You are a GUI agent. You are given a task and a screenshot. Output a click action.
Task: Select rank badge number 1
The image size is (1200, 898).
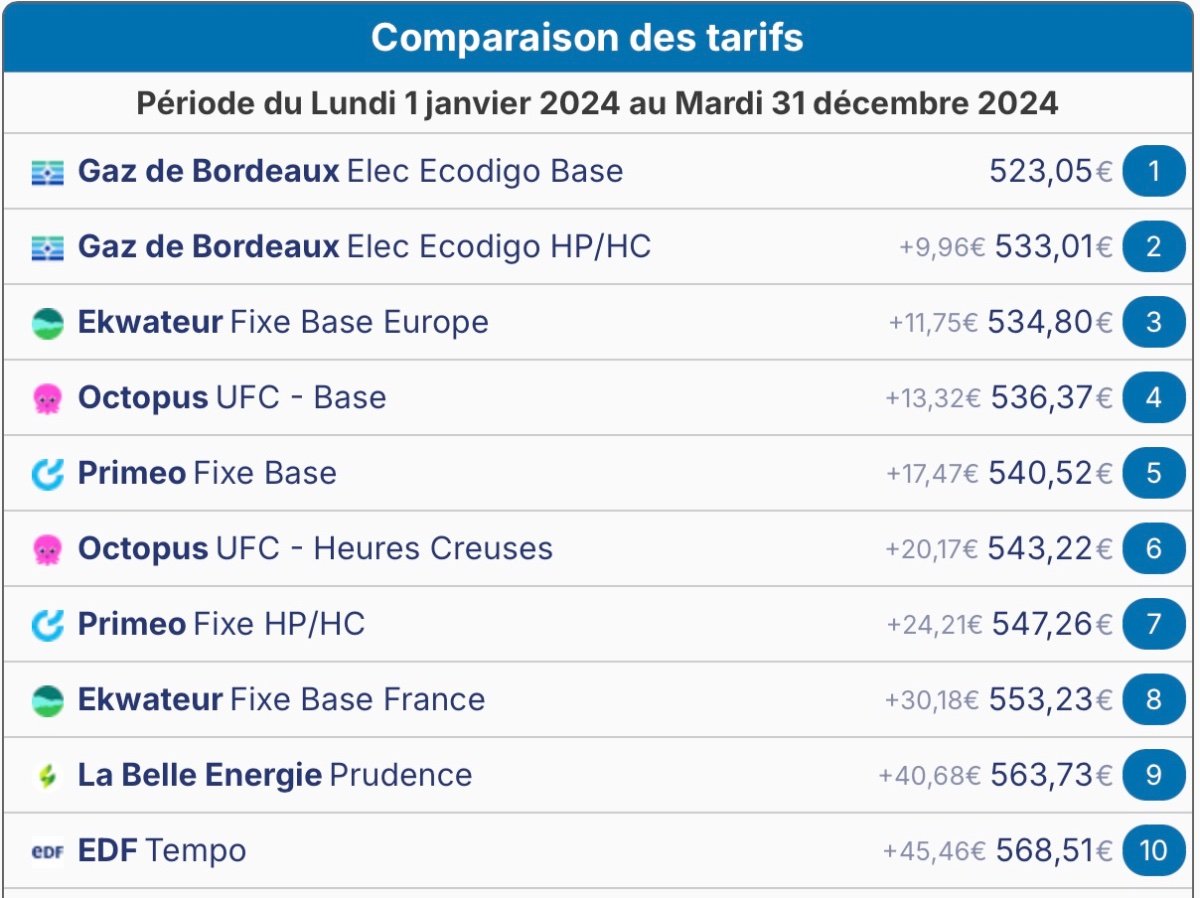coord(1153,171)
